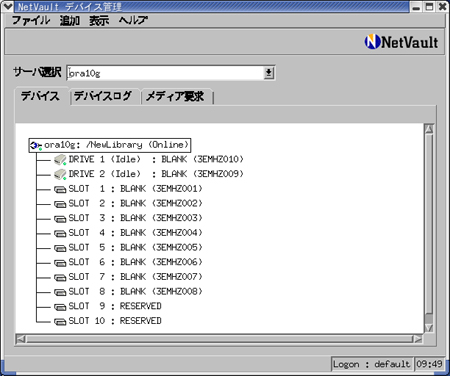Select the DRIVE 1 tape drive icon
450x376 pixels.
pos(60,160)
